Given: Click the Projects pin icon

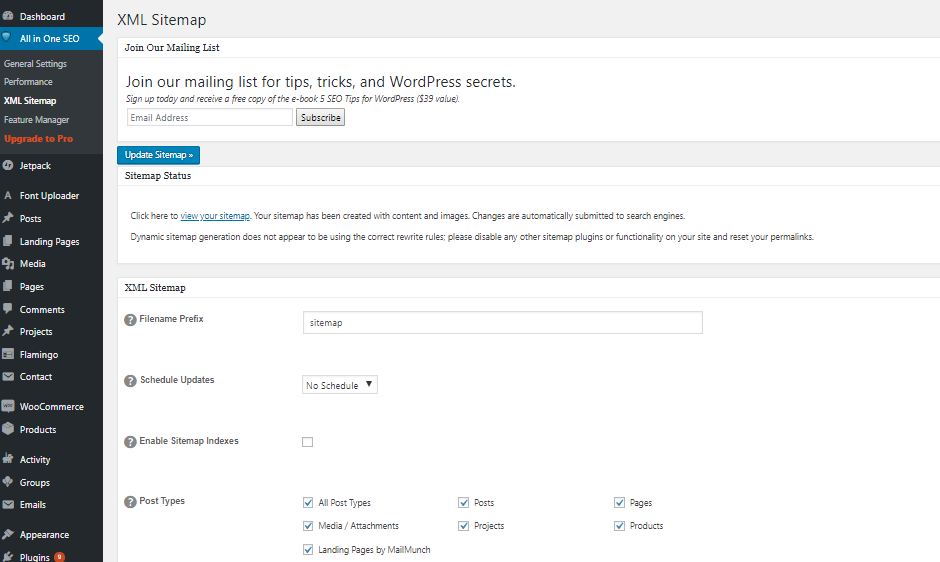Looking at the screenshot, I should pyautogui.click(x=8, y=331).
